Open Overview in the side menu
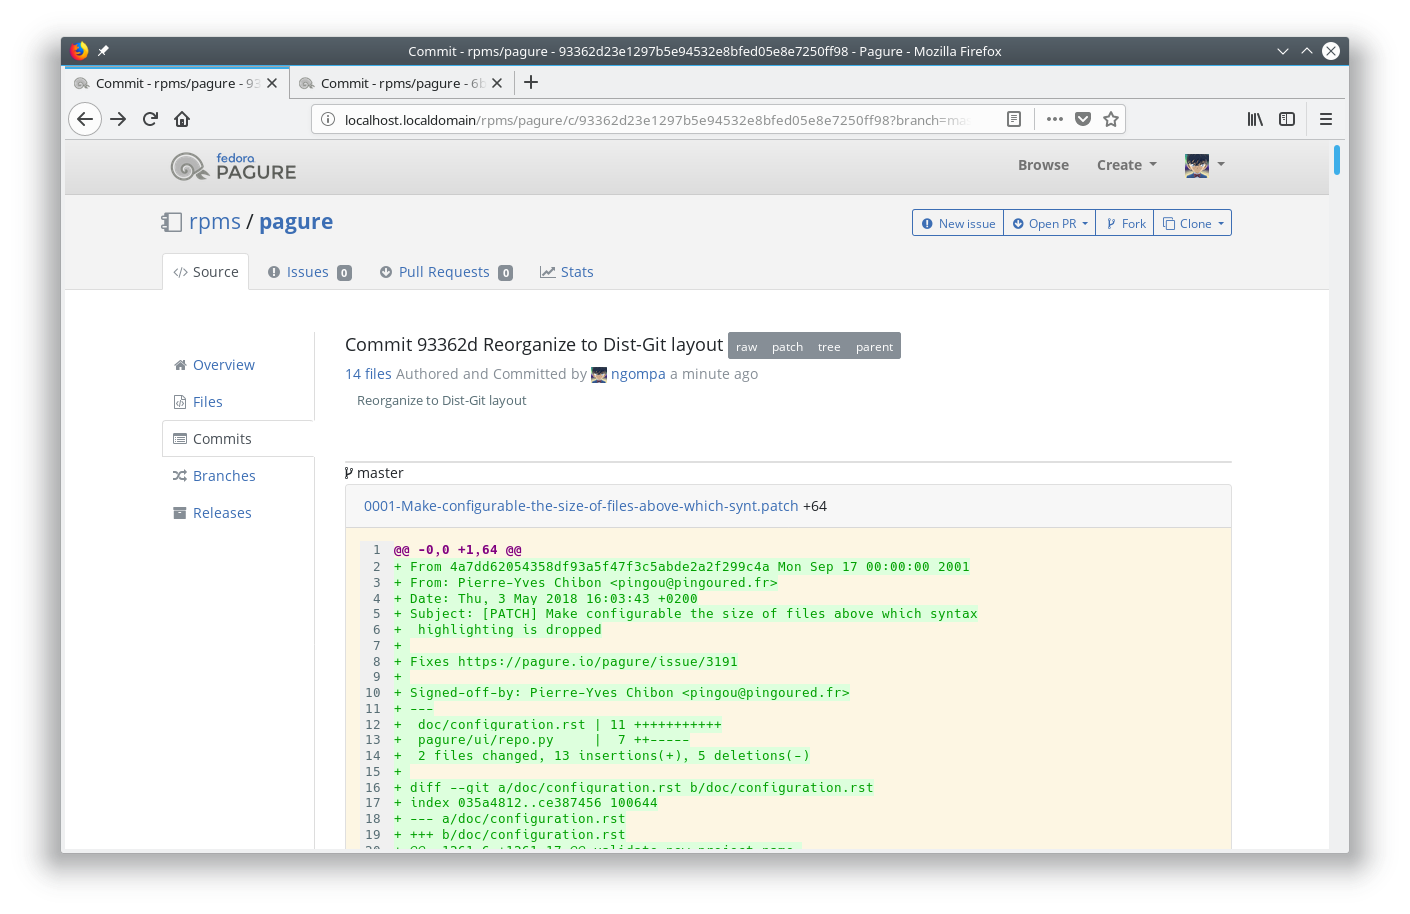Viewport: 1410px width, 914px height. (x=214, y=365)
